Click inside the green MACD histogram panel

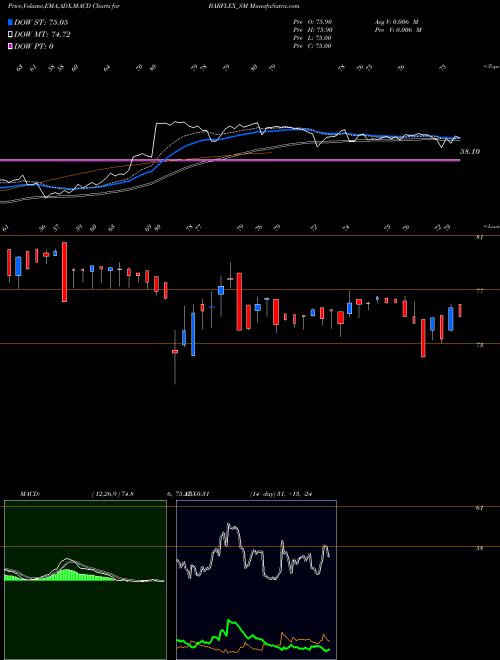click(x=85, y=580)
